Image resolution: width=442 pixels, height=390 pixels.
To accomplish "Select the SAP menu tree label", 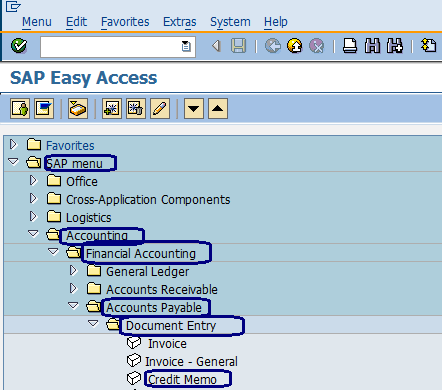I will point(74,164).
